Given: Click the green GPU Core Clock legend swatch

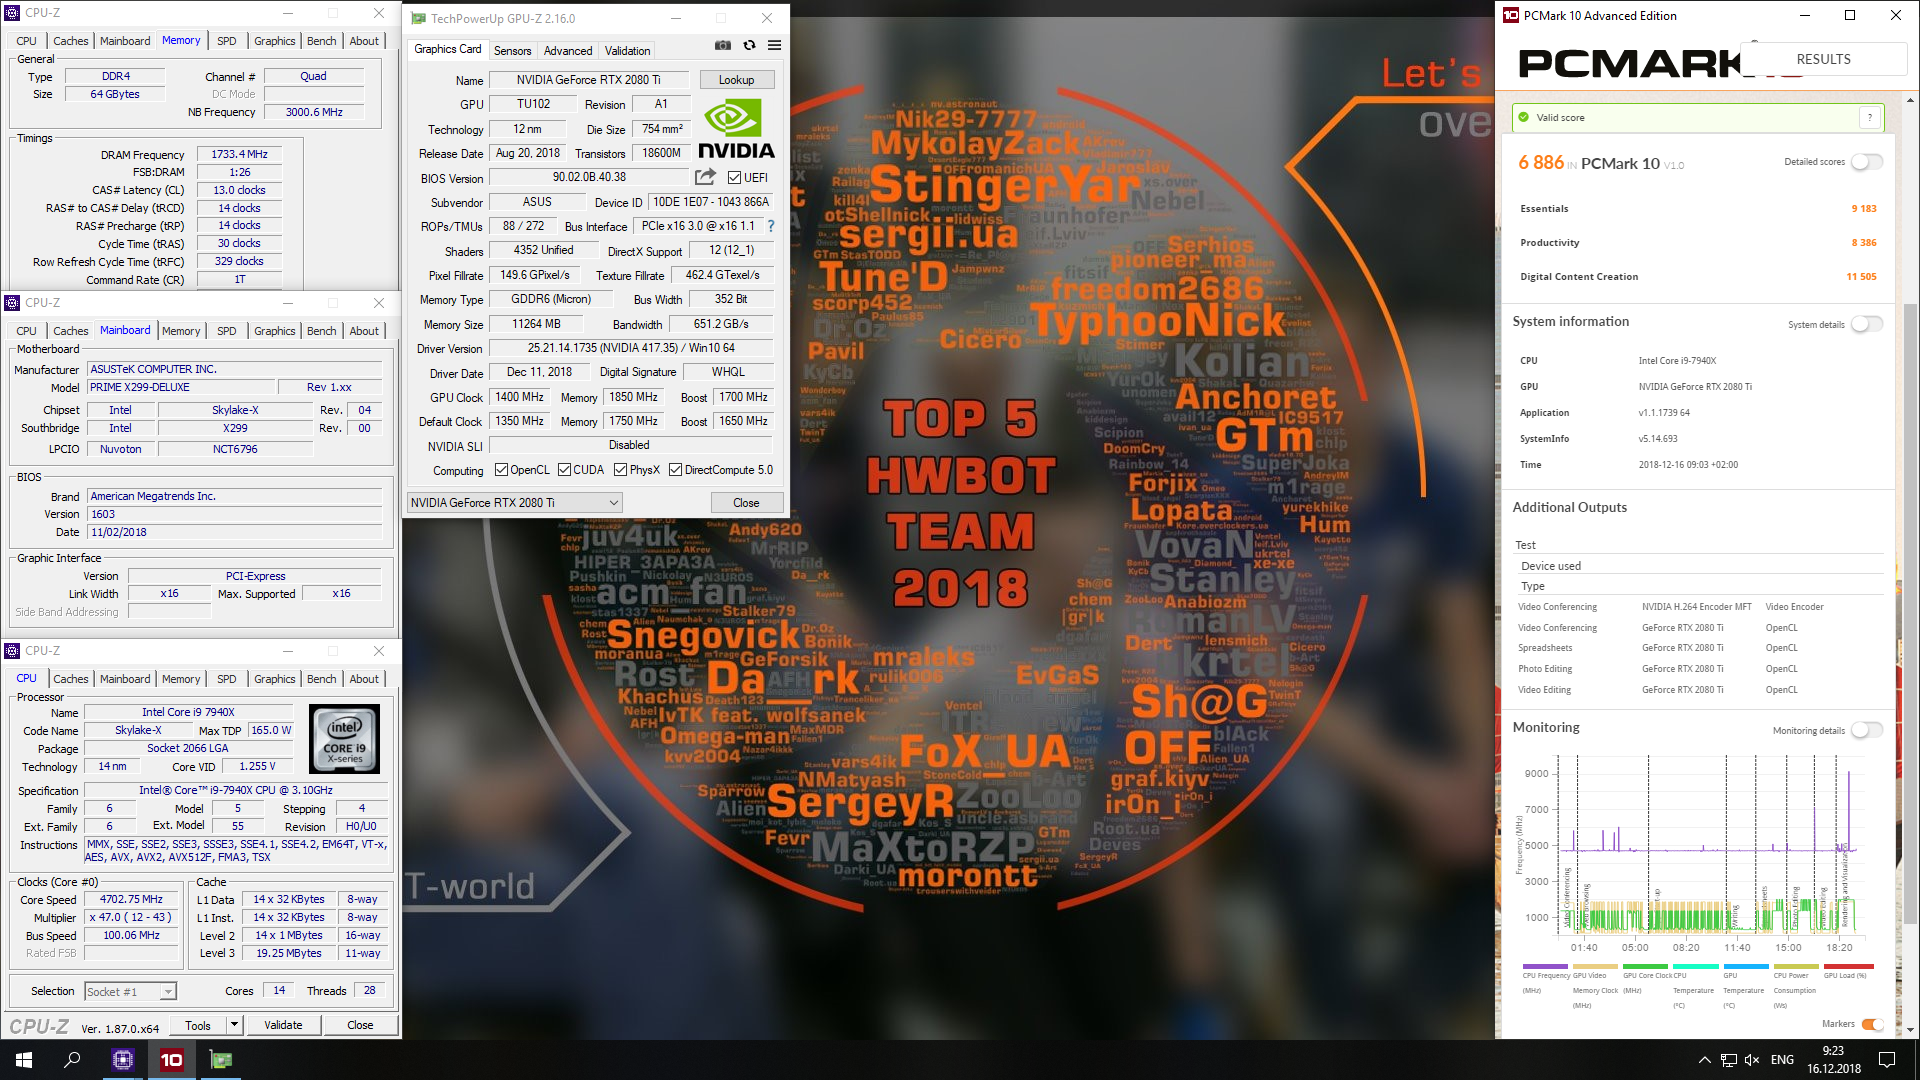Looking at the screenshot, I should [x=1646, y=966].
